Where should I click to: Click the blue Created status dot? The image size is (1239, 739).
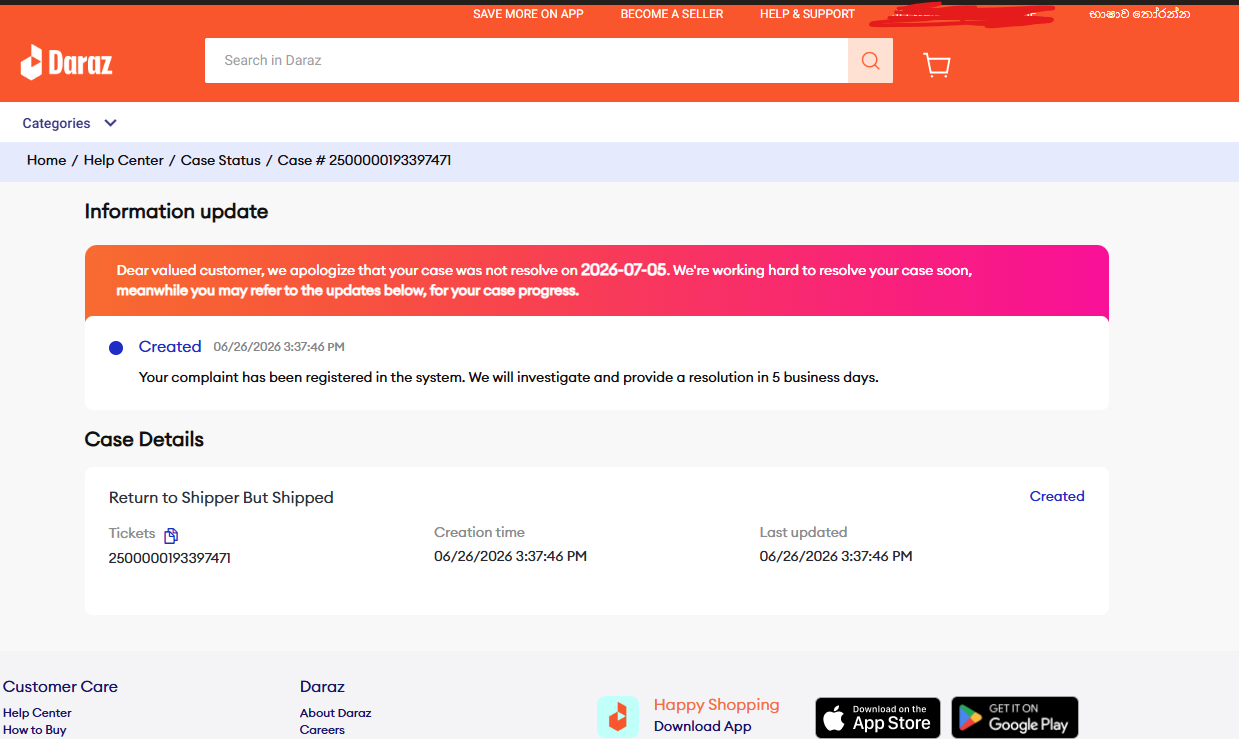tap(116, 348)
